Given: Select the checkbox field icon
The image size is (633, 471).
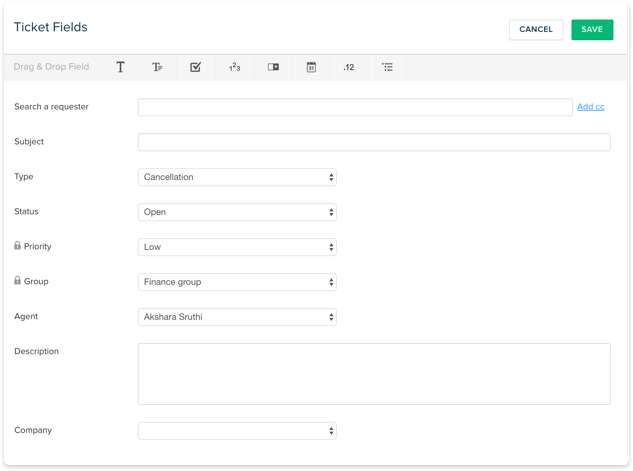Looking at the screenshot, I should tap(195, 67).
